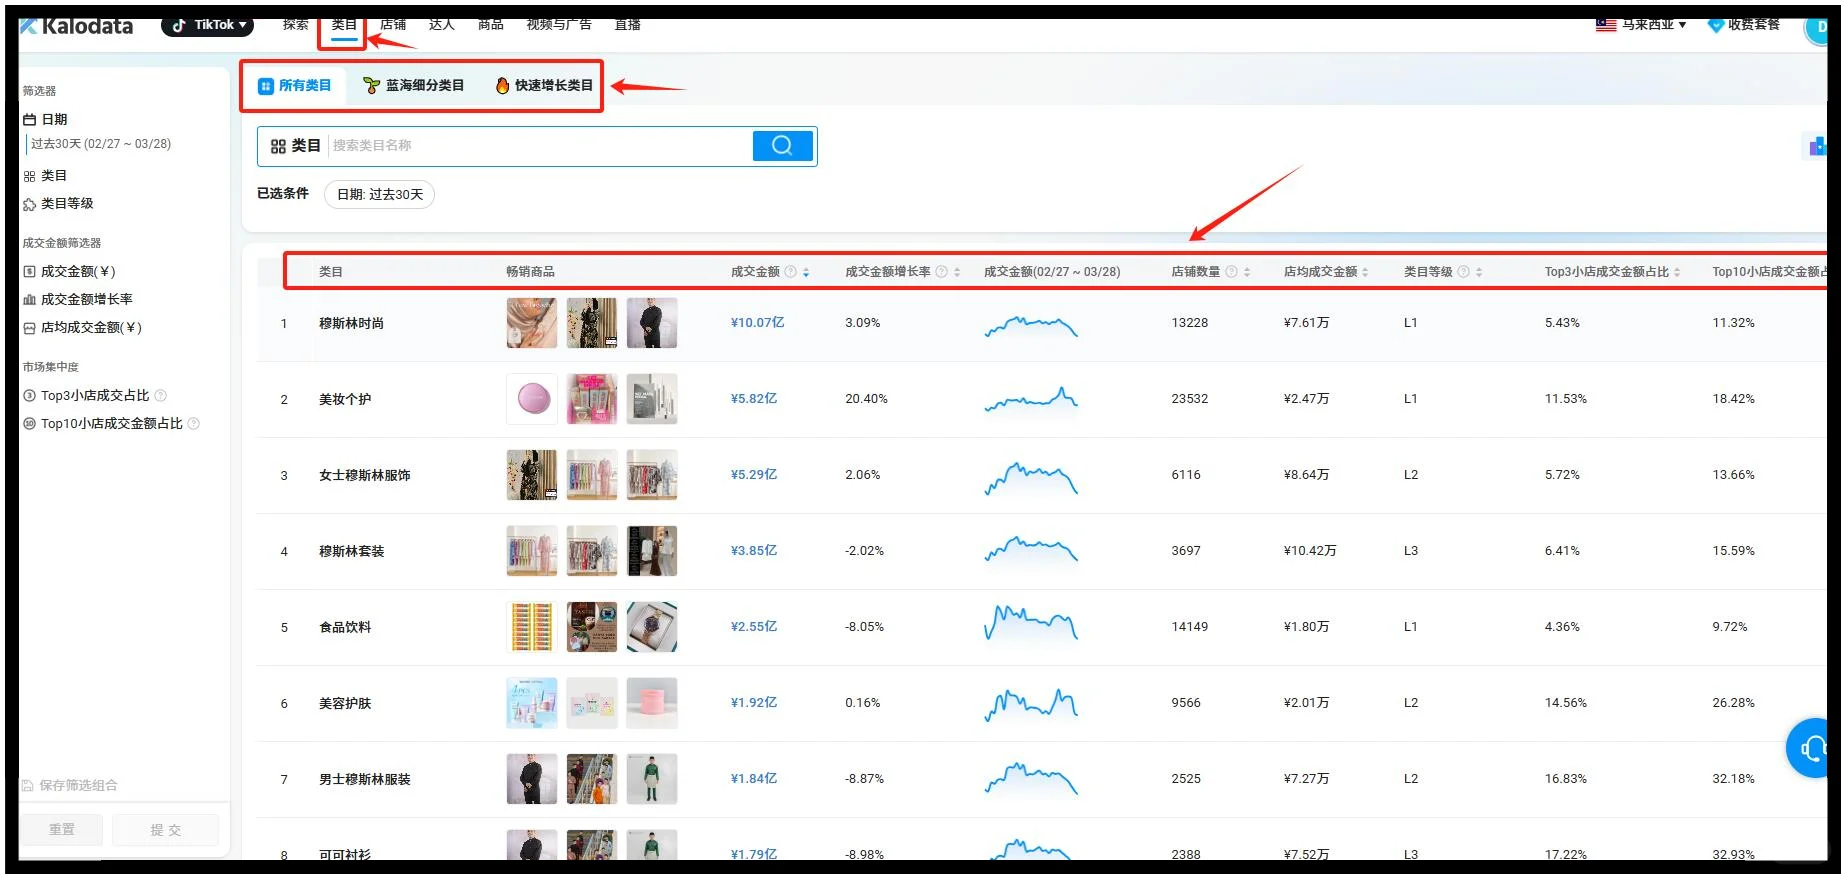Image resolution: width=1846 pixels, height=879 pixels.
Task: Expand the Top10小店成交金额占比 filter
Action: point(103,424)
